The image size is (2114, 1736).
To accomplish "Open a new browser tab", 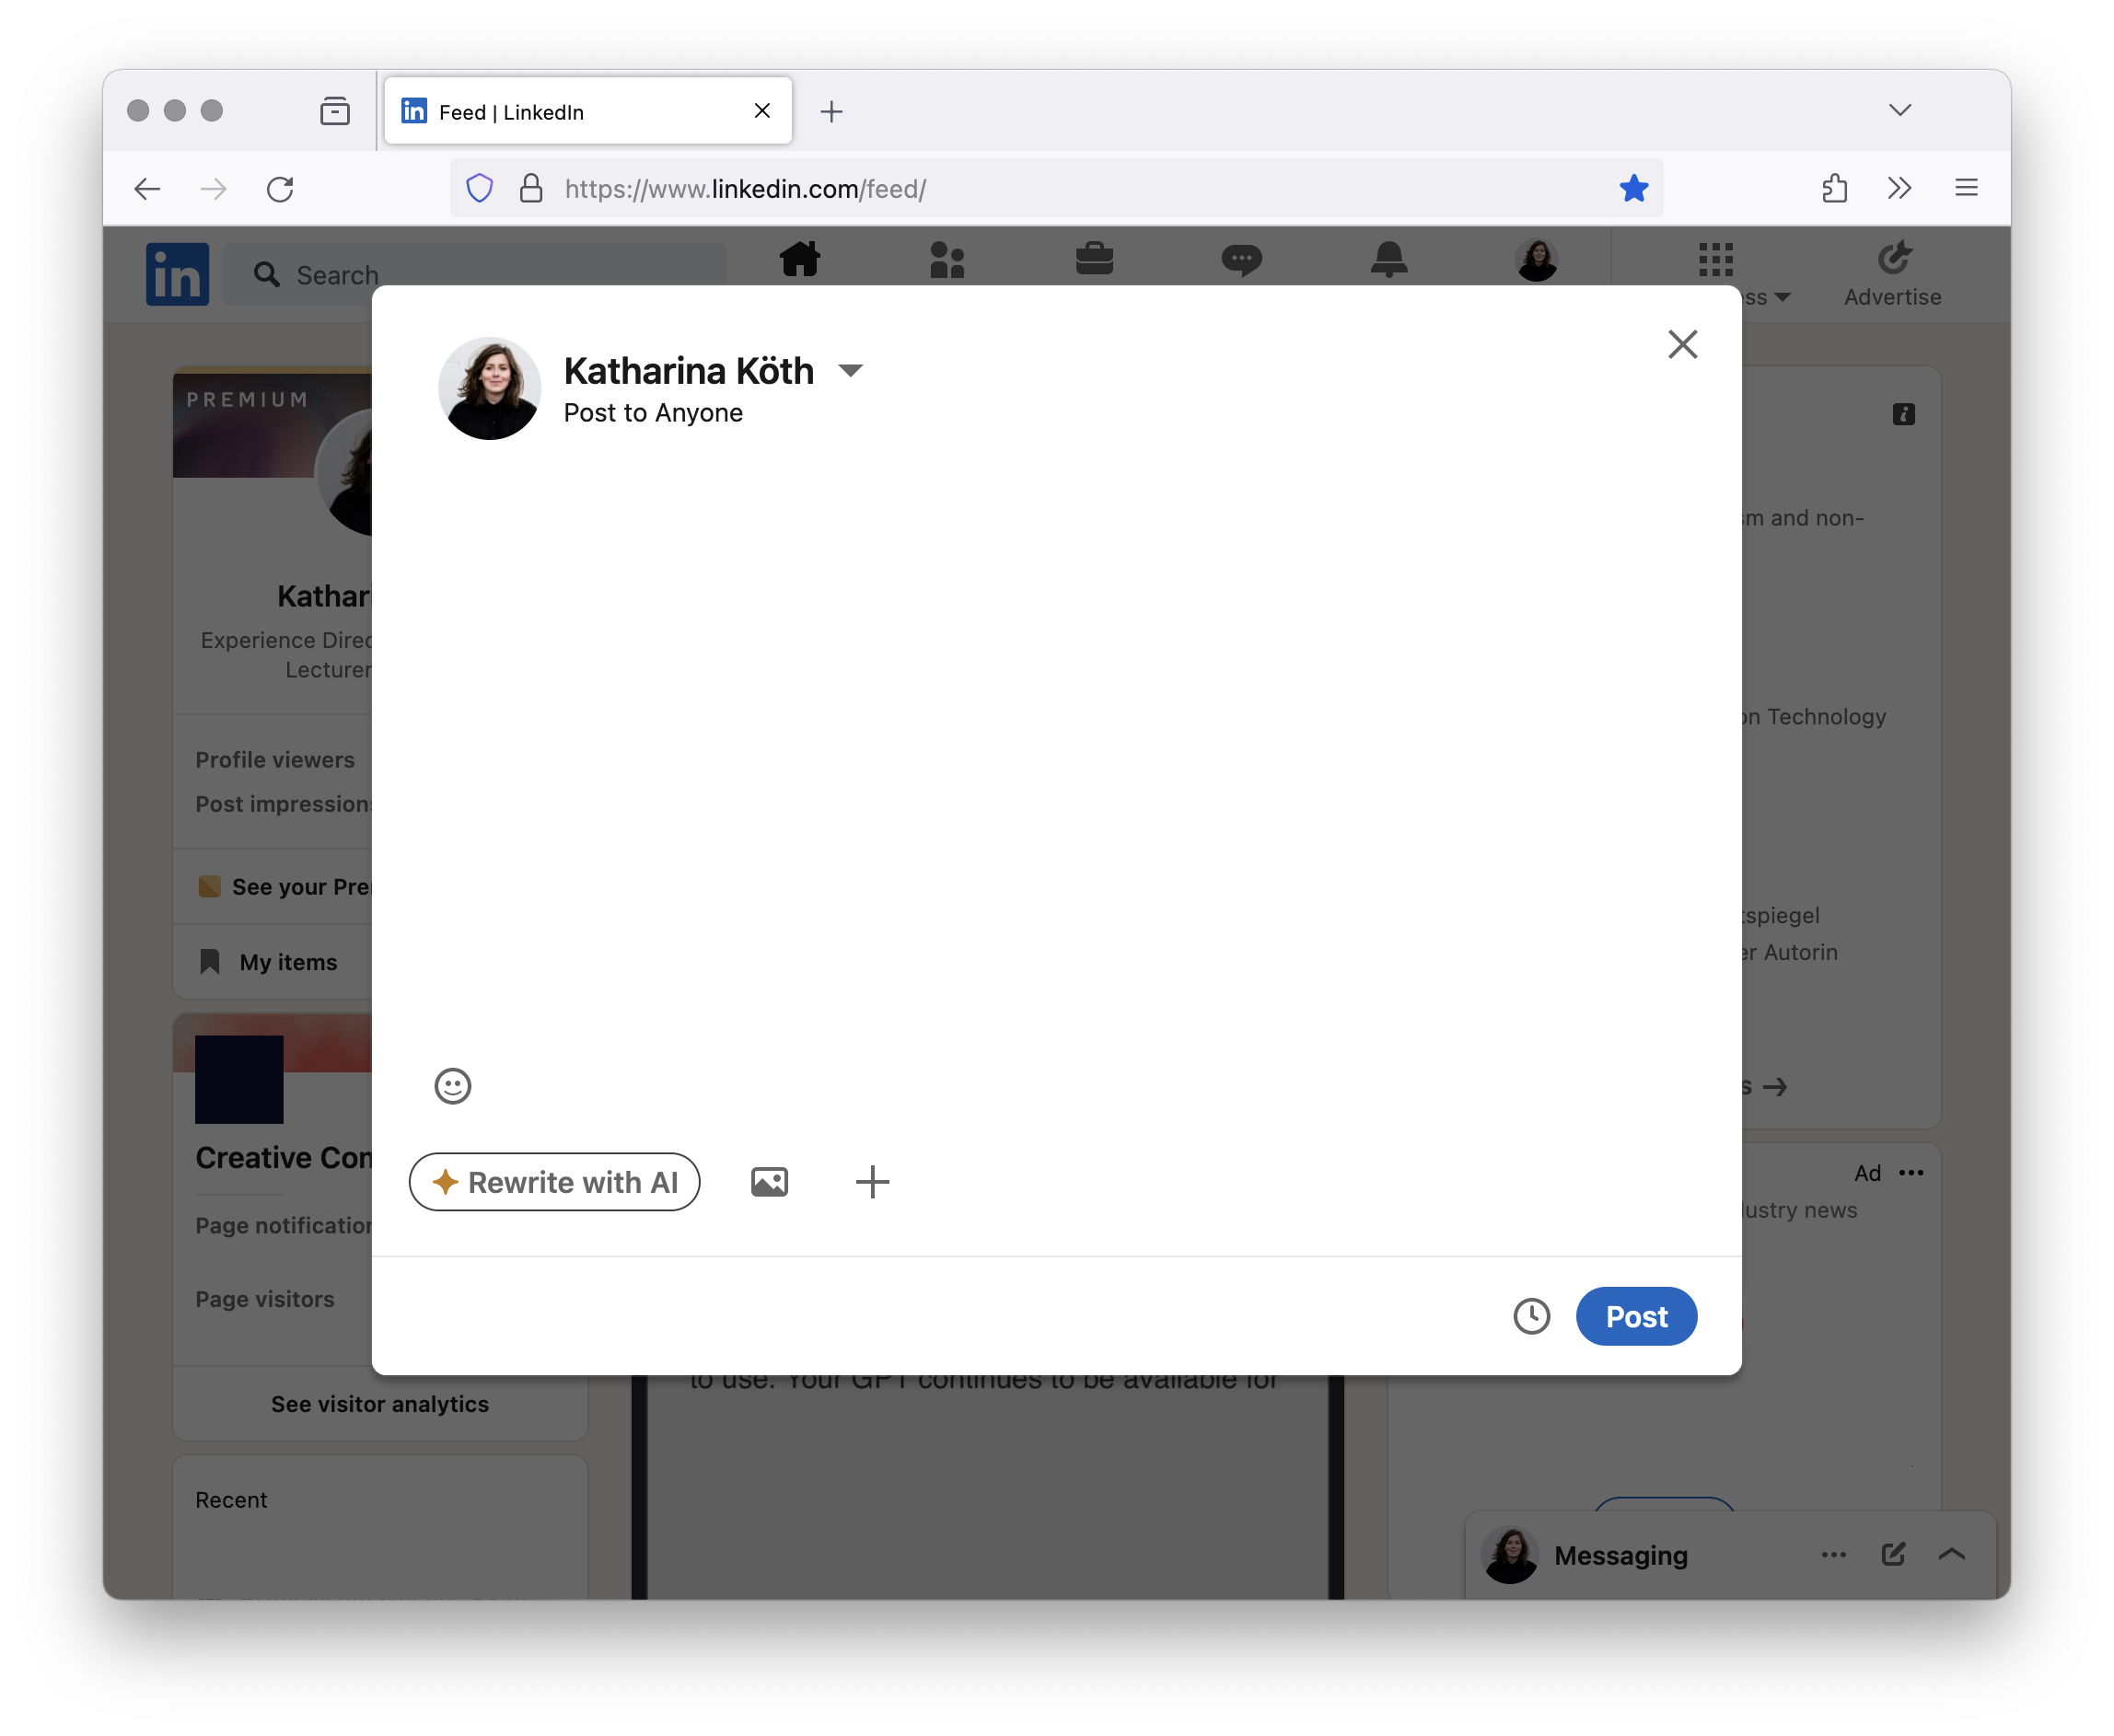I will 831,112.
